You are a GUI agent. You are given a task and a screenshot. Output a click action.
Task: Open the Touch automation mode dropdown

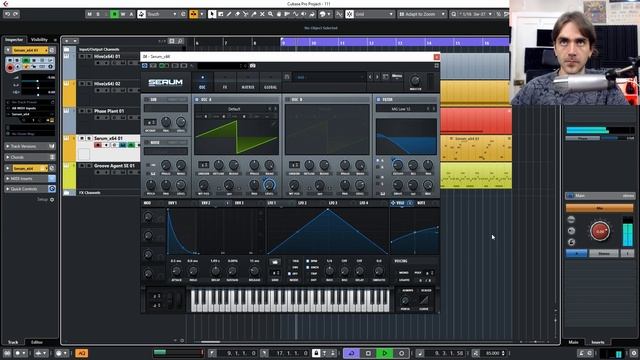[x=161, y=14]
